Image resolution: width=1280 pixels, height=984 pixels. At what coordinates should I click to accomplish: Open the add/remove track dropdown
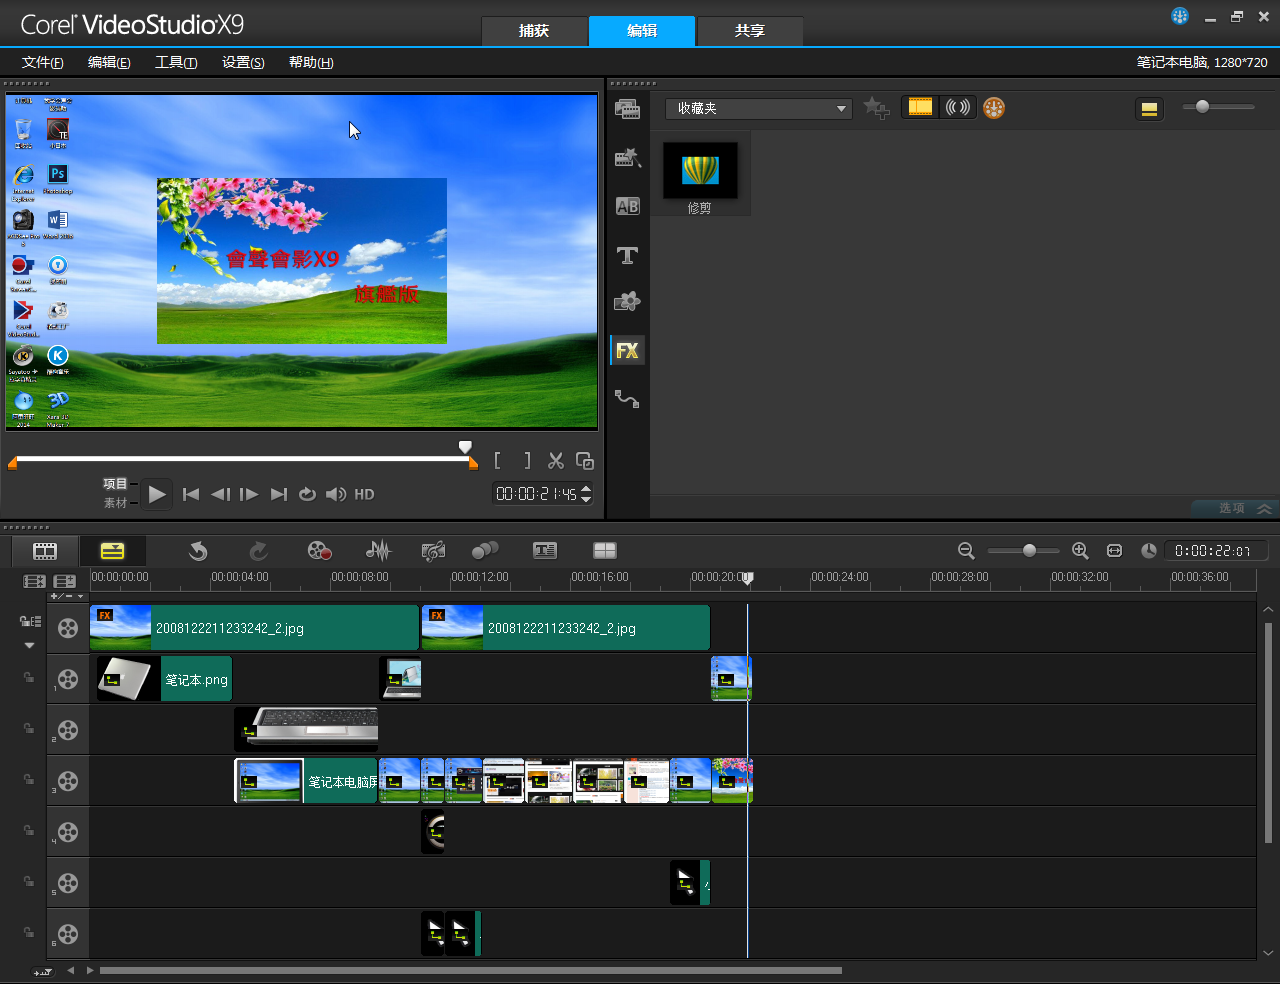67,597
